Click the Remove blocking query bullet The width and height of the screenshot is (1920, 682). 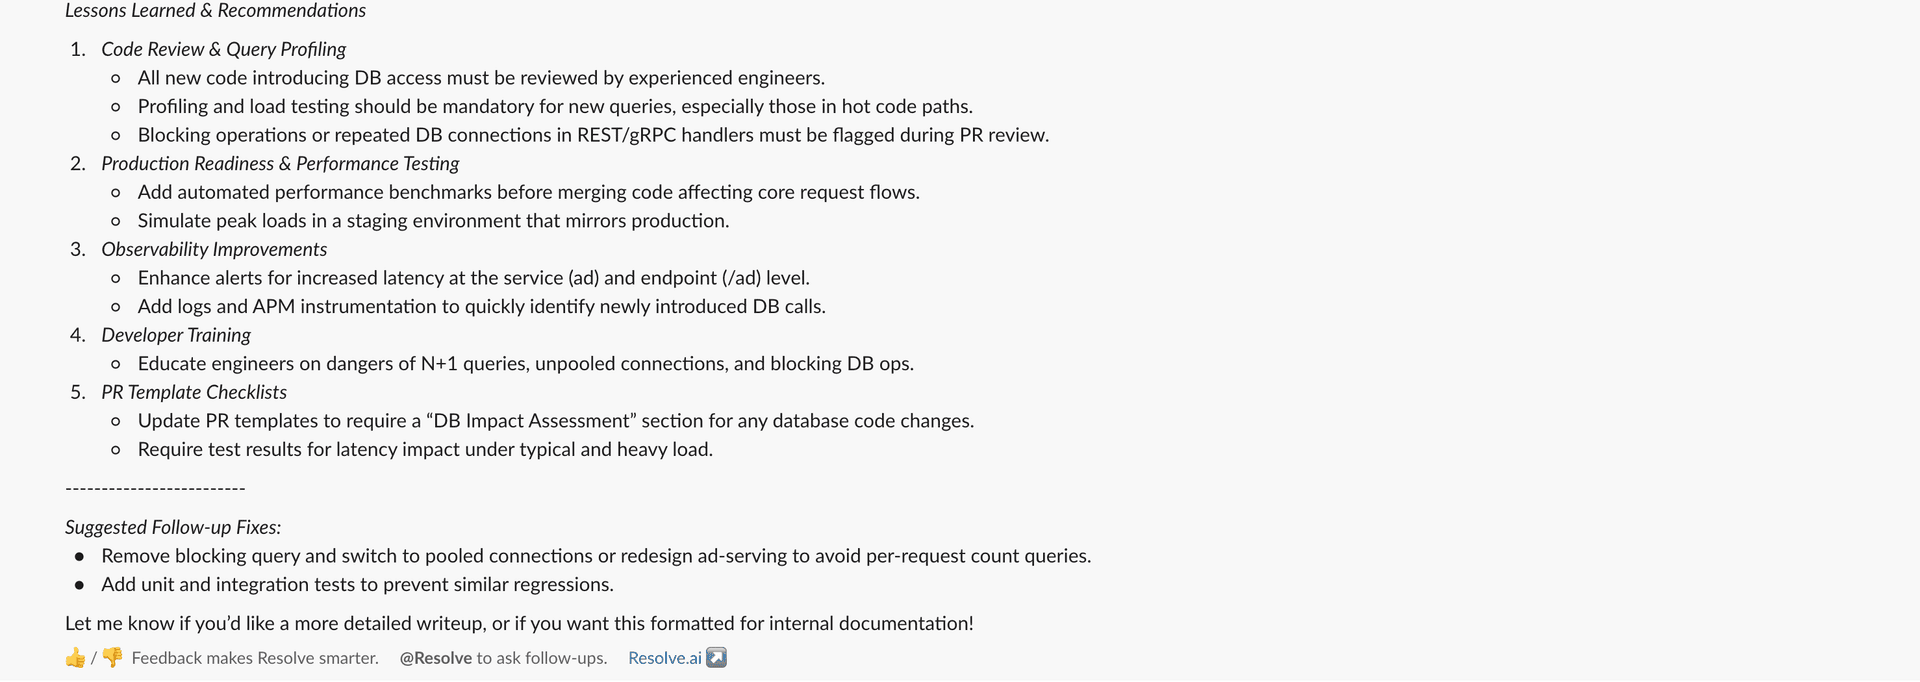pyautogui.click(x=596, y=556)
